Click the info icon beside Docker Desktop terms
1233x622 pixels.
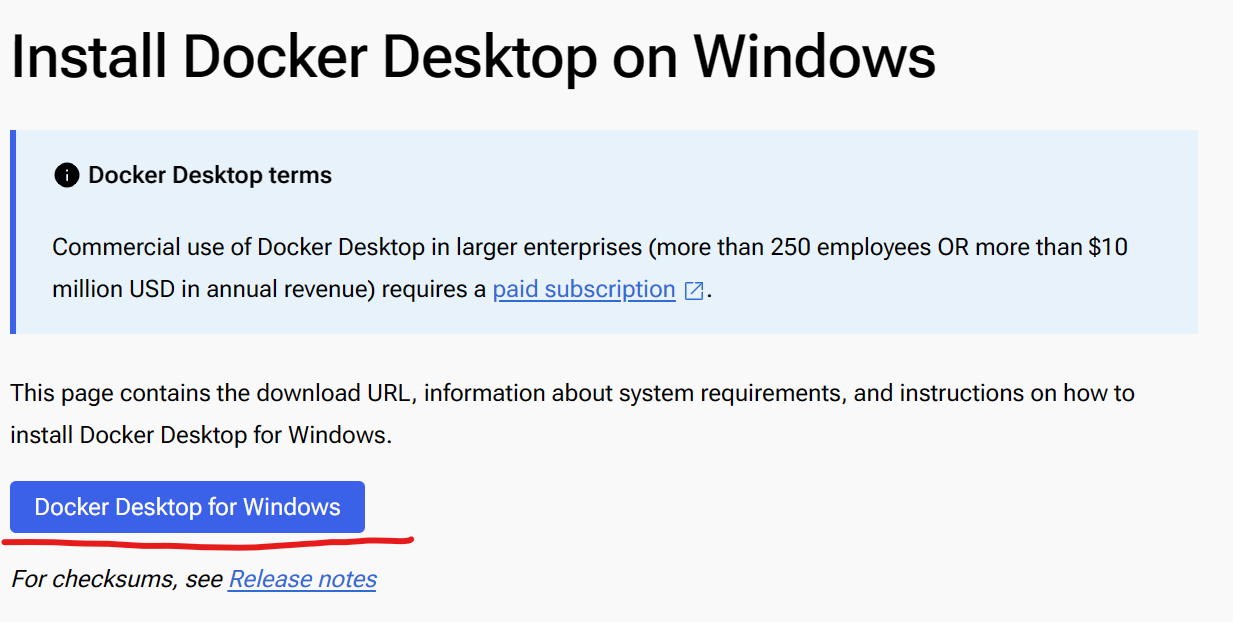[x=66, y=176]
